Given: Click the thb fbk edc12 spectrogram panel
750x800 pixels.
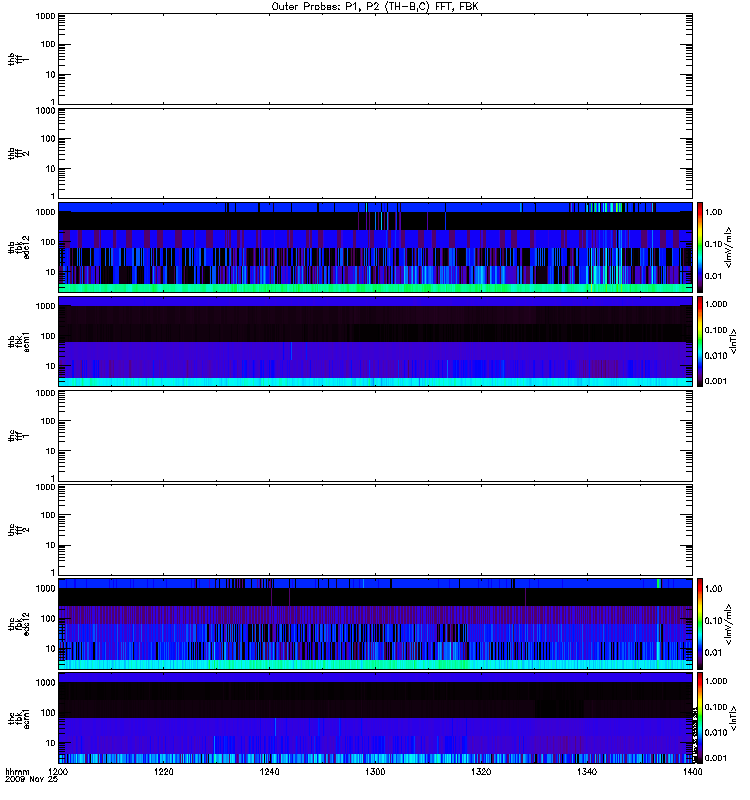Looking at the screenshot, I should click(x=375, y=247).
